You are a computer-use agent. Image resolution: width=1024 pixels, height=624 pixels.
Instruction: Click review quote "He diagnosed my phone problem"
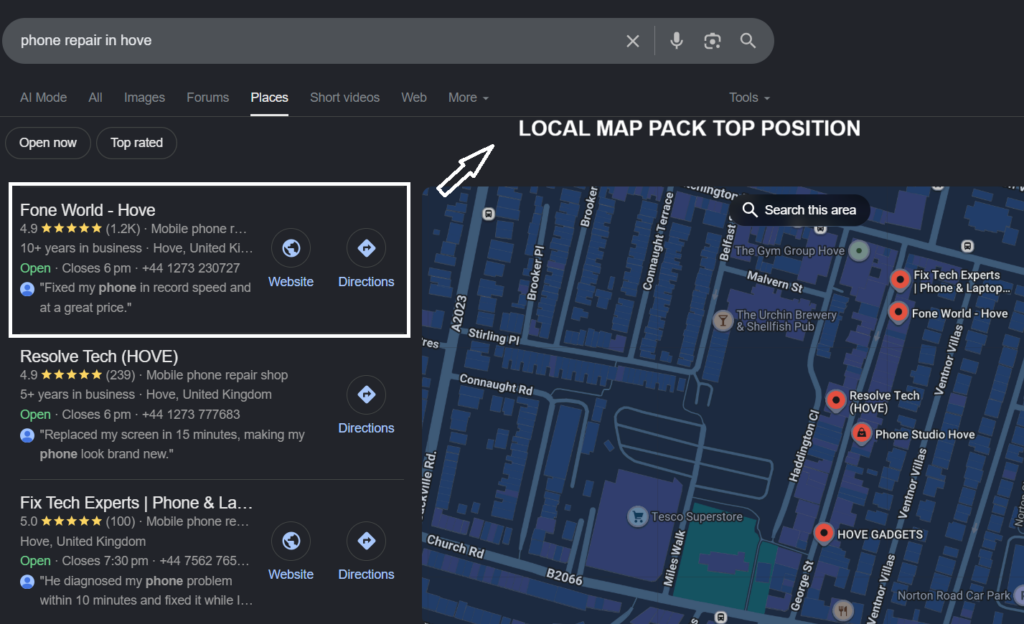click(x=146, y=590)
